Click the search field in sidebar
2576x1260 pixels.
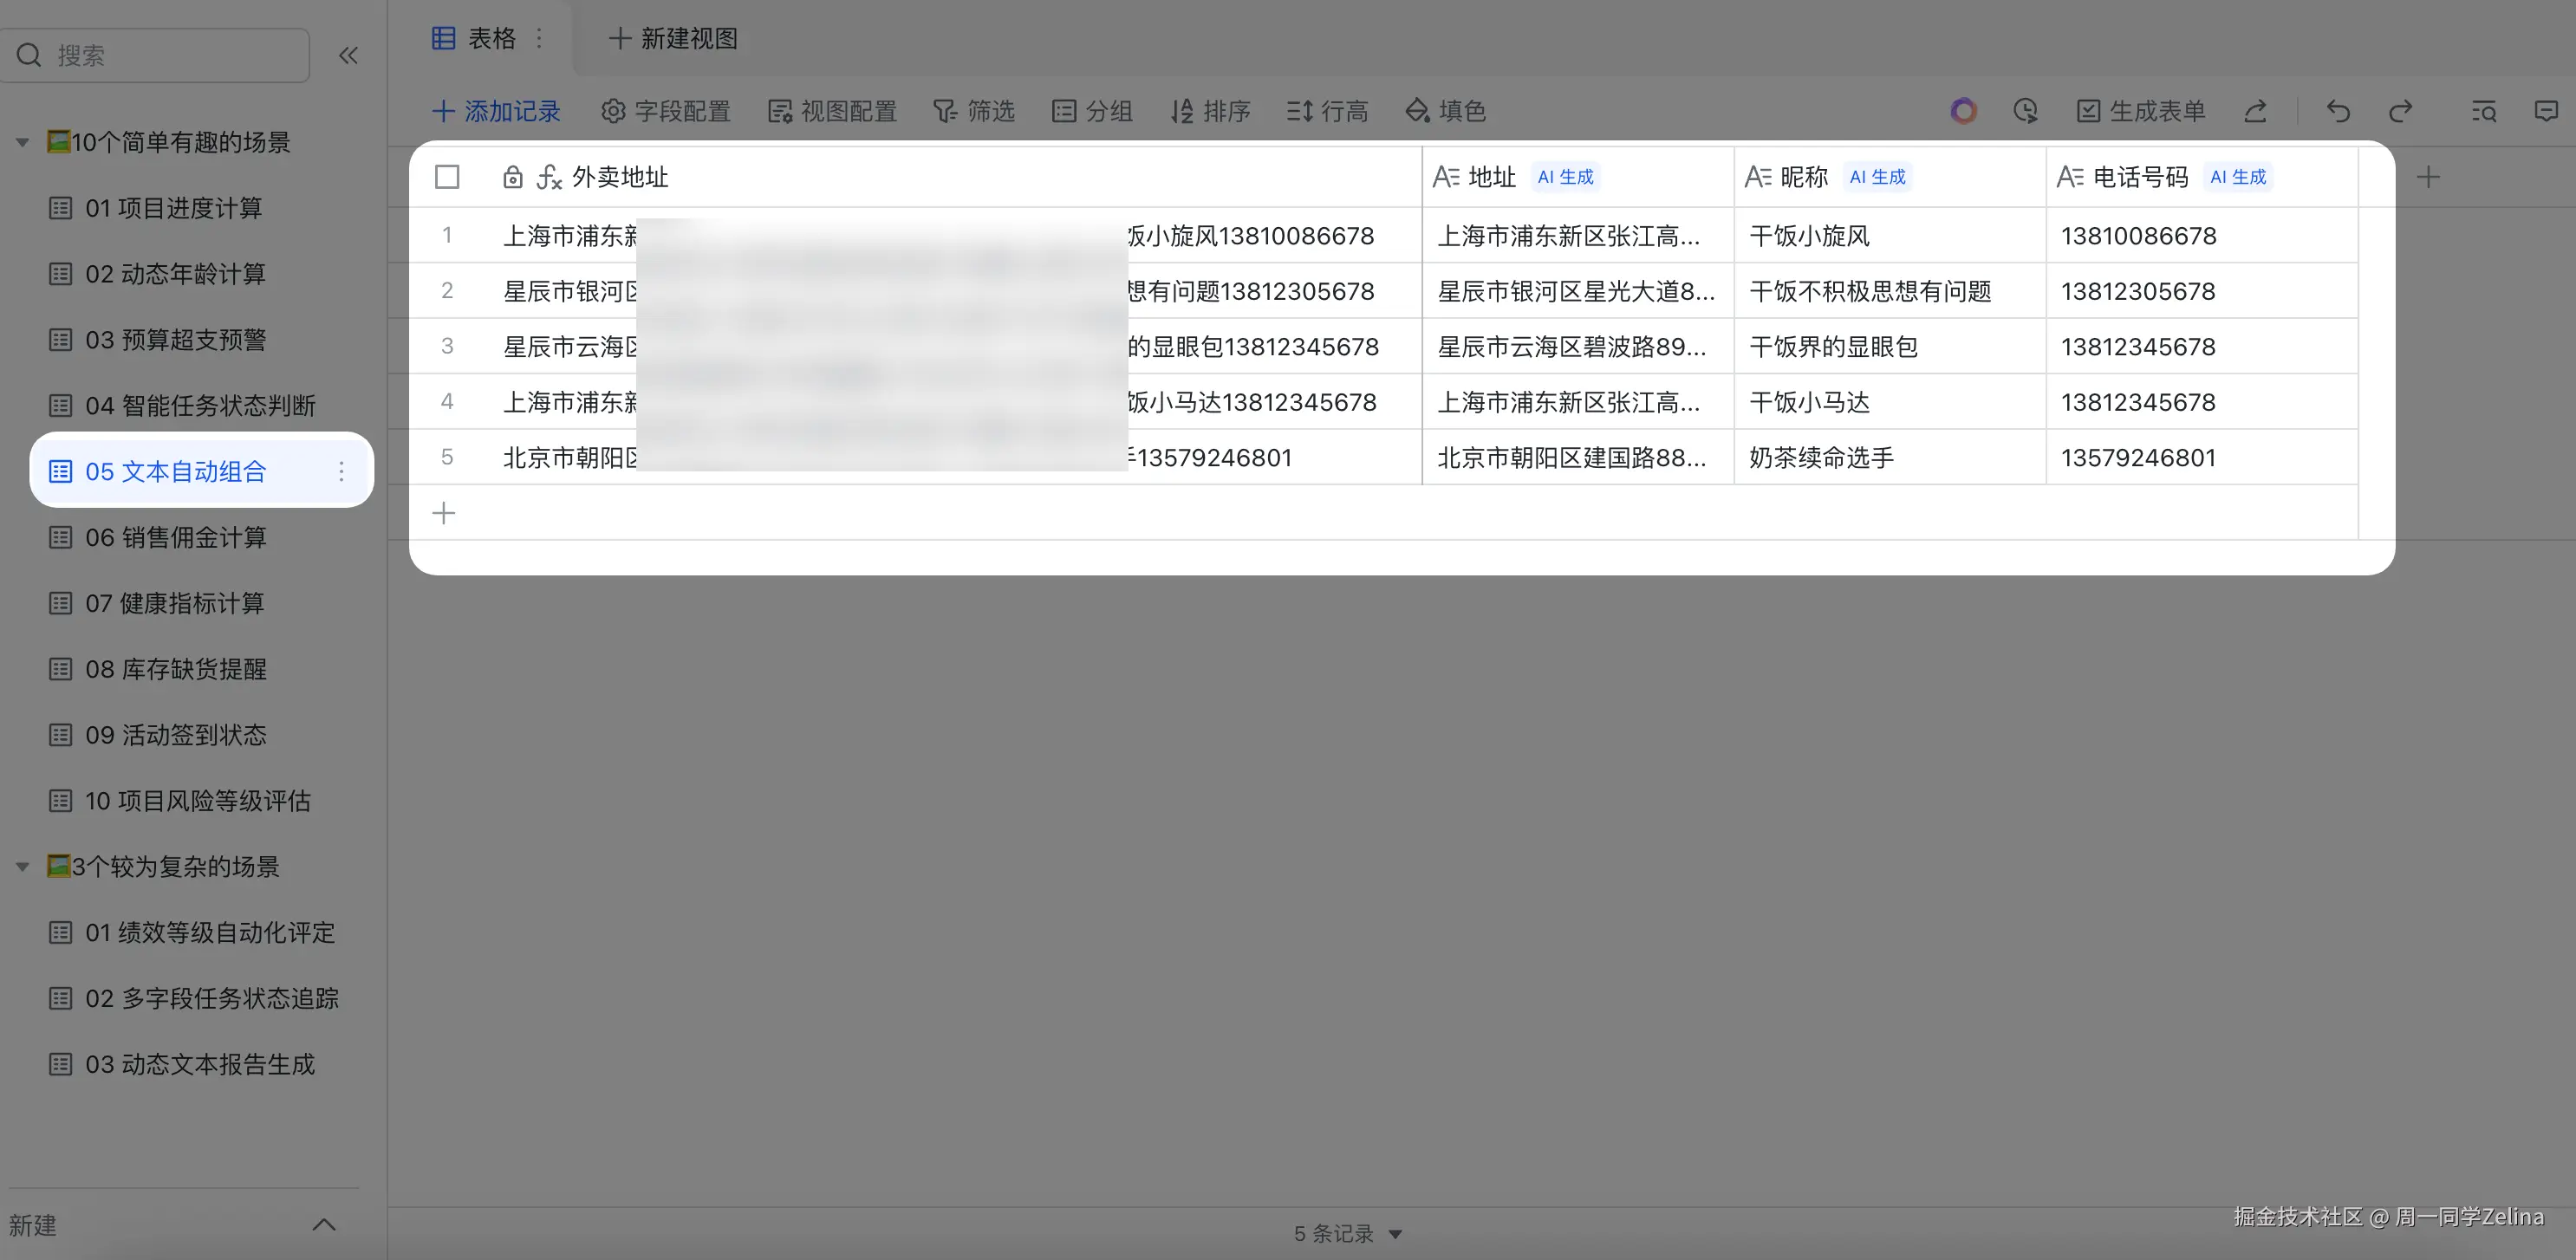155,55
